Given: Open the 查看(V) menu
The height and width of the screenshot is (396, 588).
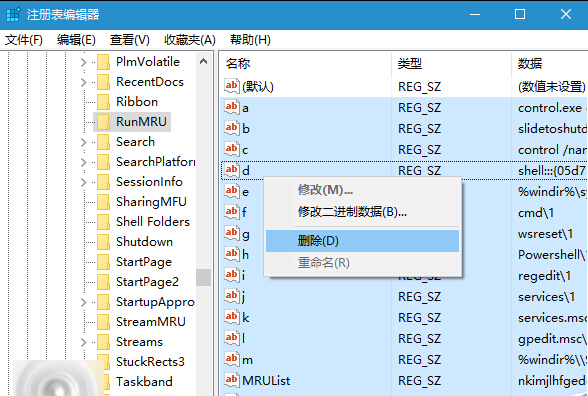Looking at the screenshot, I should coord(130,40).
